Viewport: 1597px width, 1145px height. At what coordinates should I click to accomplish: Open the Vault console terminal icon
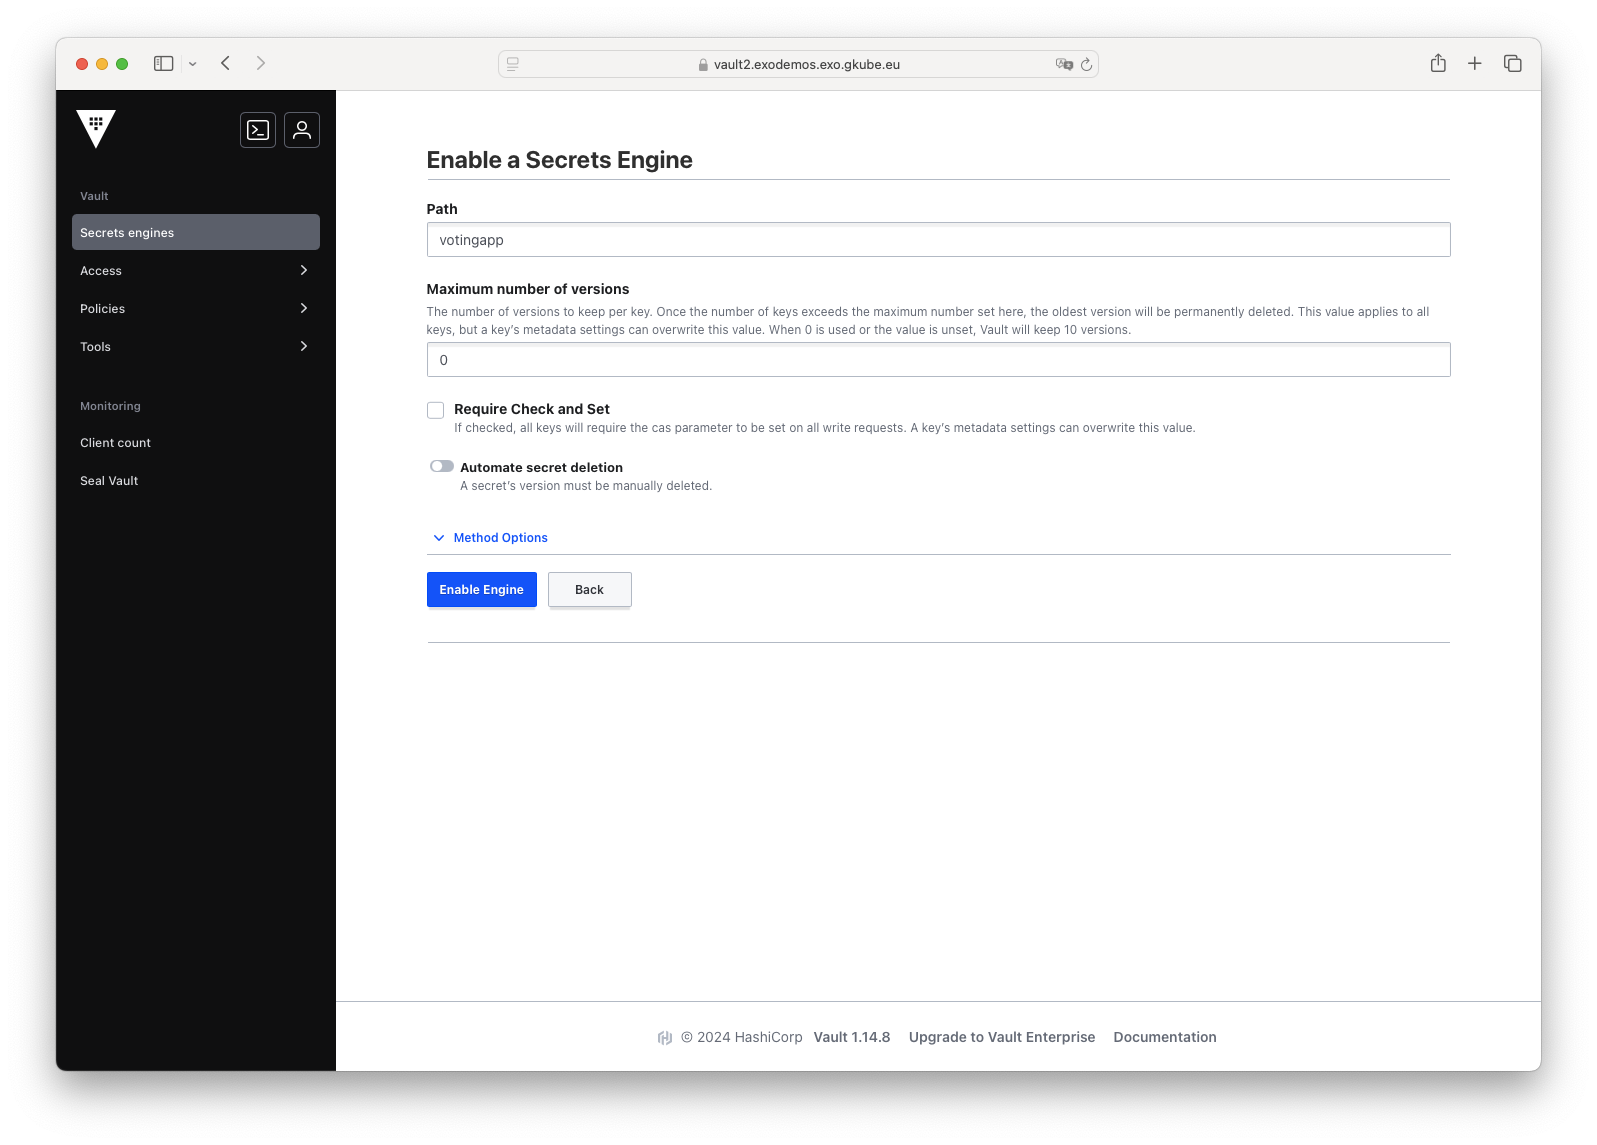point(258,130)
